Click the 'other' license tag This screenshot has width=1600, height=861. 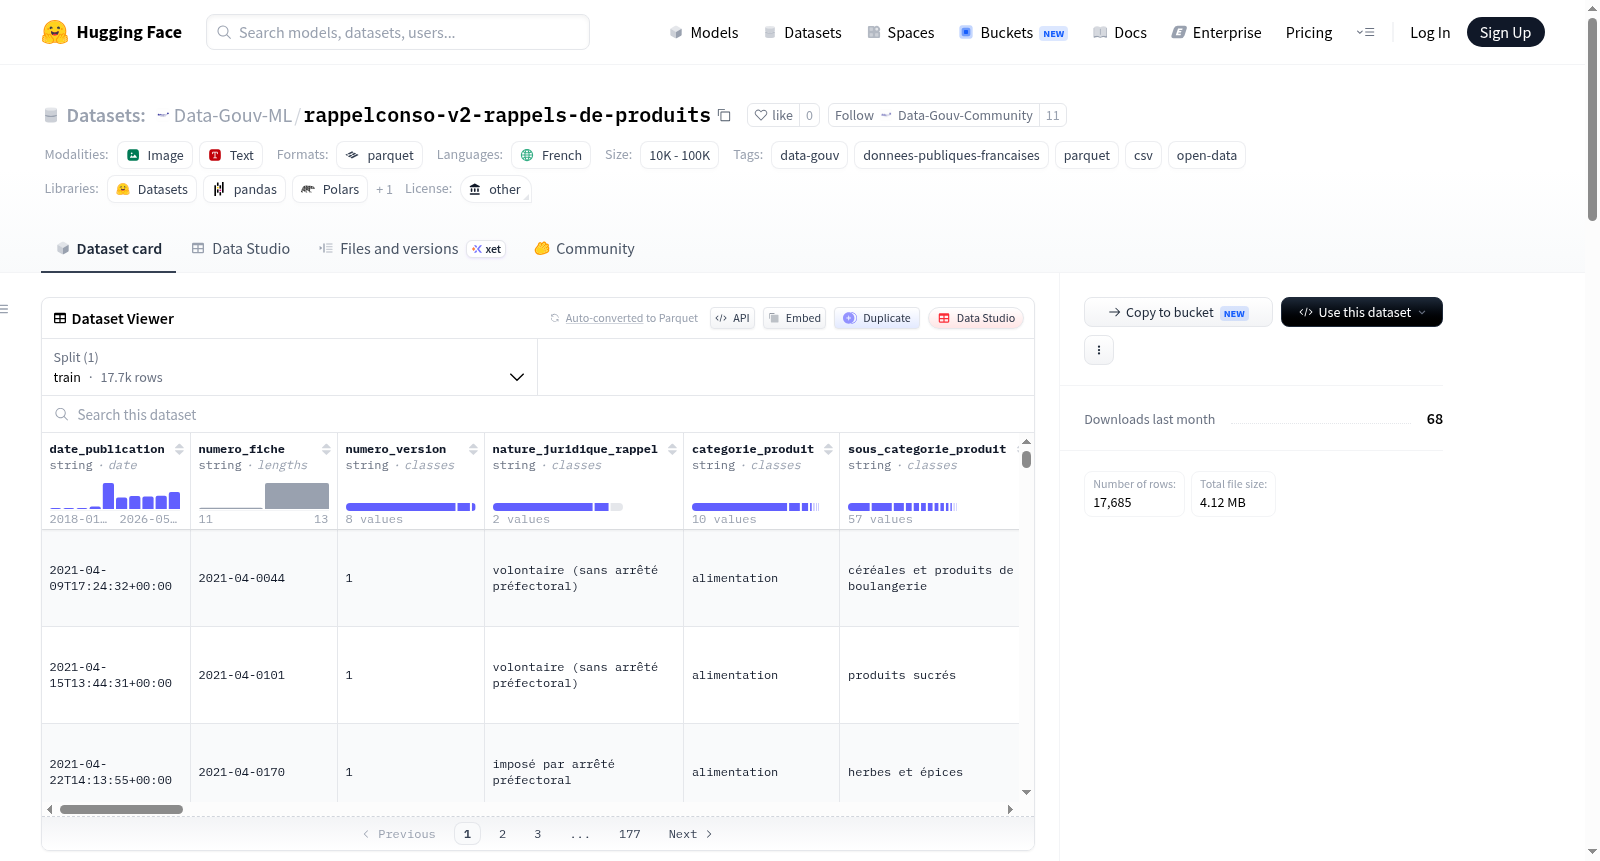coord(496,189)
